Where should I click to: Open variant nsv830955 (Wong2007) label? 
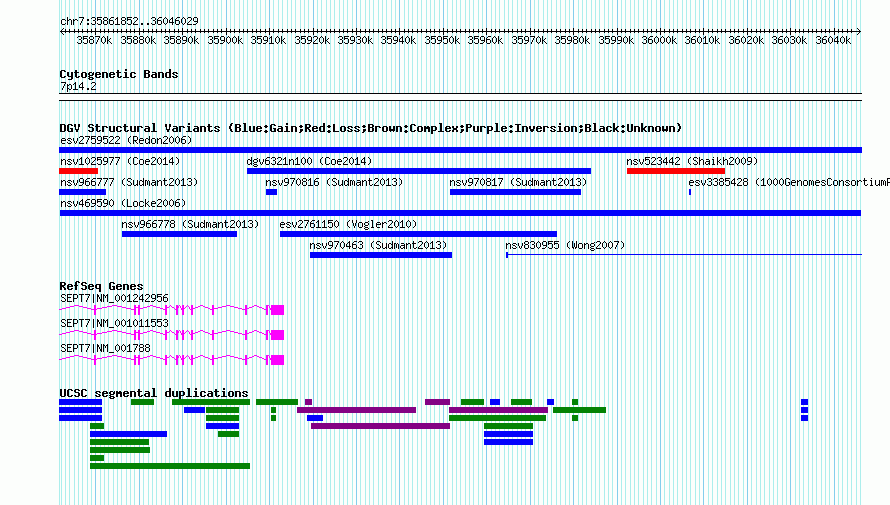click(x=565, y=245)
